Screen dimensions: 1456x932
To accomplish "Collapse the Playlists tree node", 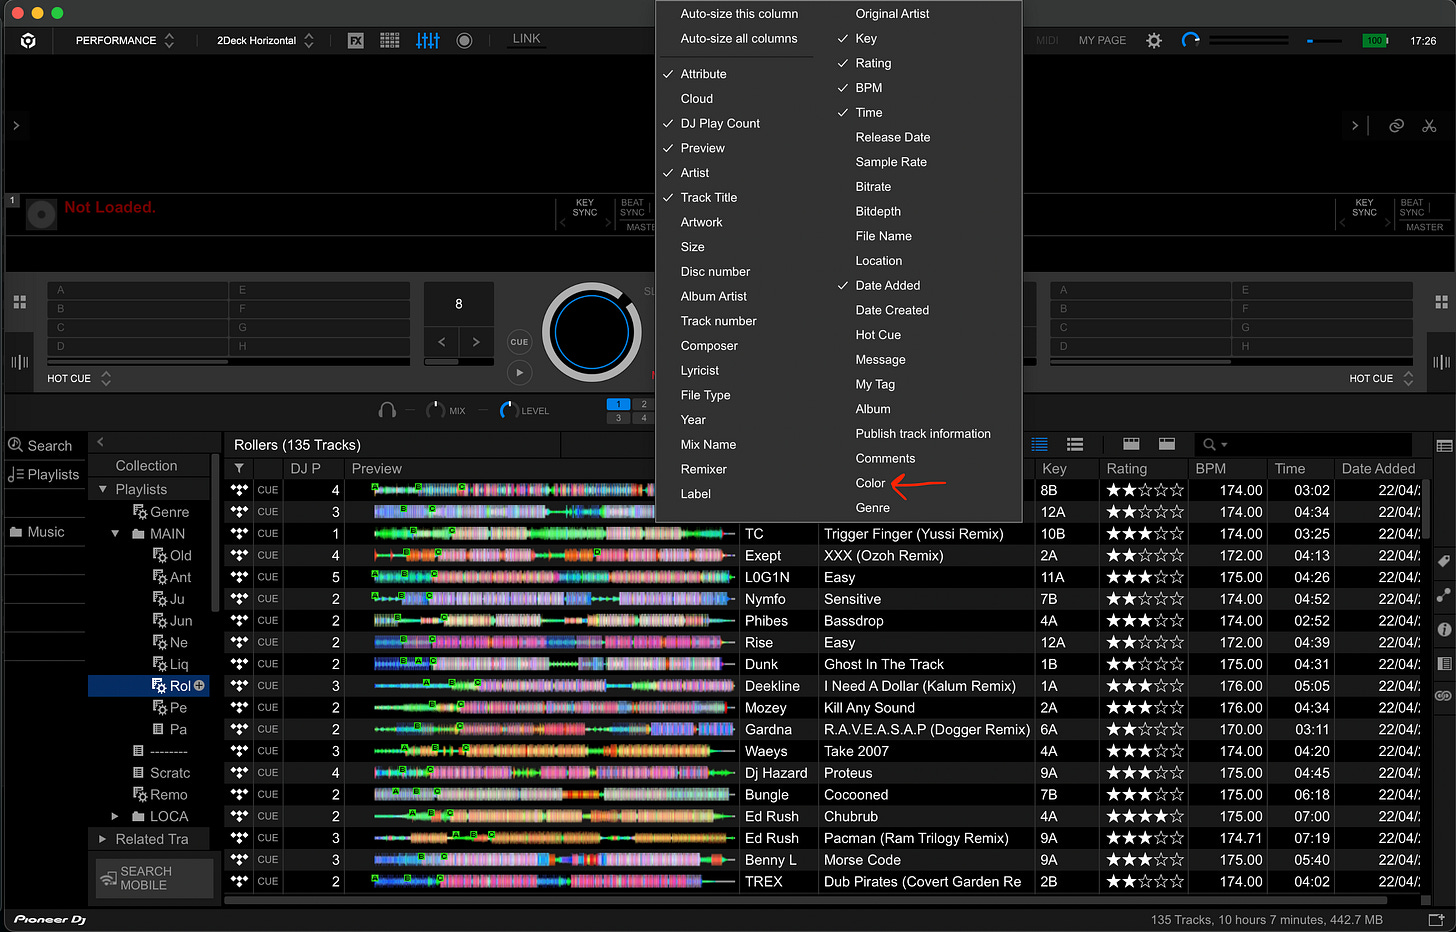I will tap(102, 489).
